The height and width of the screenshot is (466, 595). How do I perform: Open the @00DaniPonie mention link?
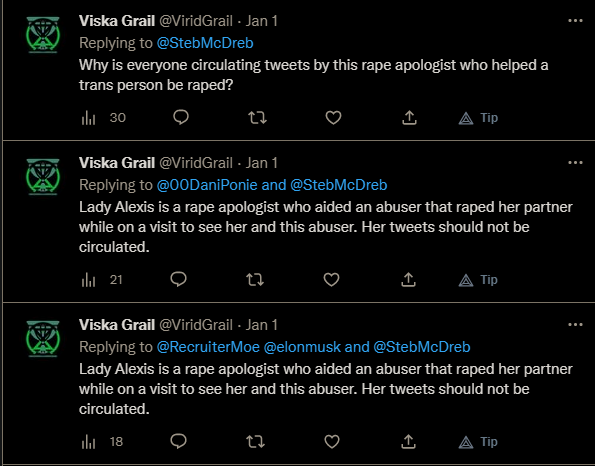[x=207, y=185]
